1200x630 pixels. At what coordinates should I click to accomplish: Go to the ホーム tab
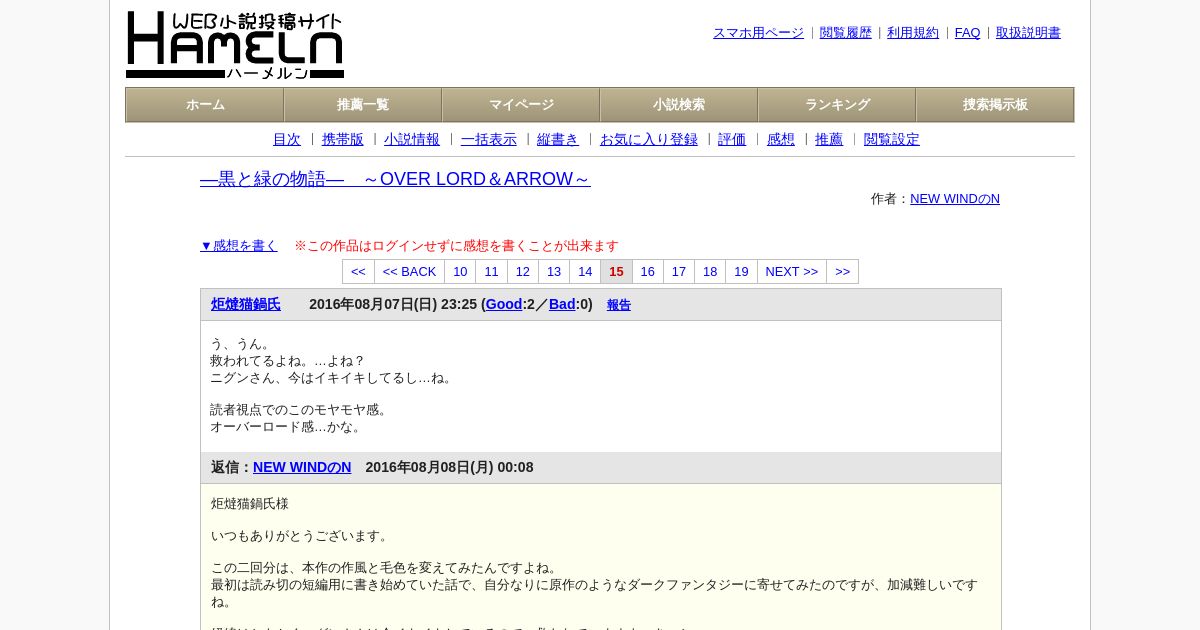[x=205, y=105]
